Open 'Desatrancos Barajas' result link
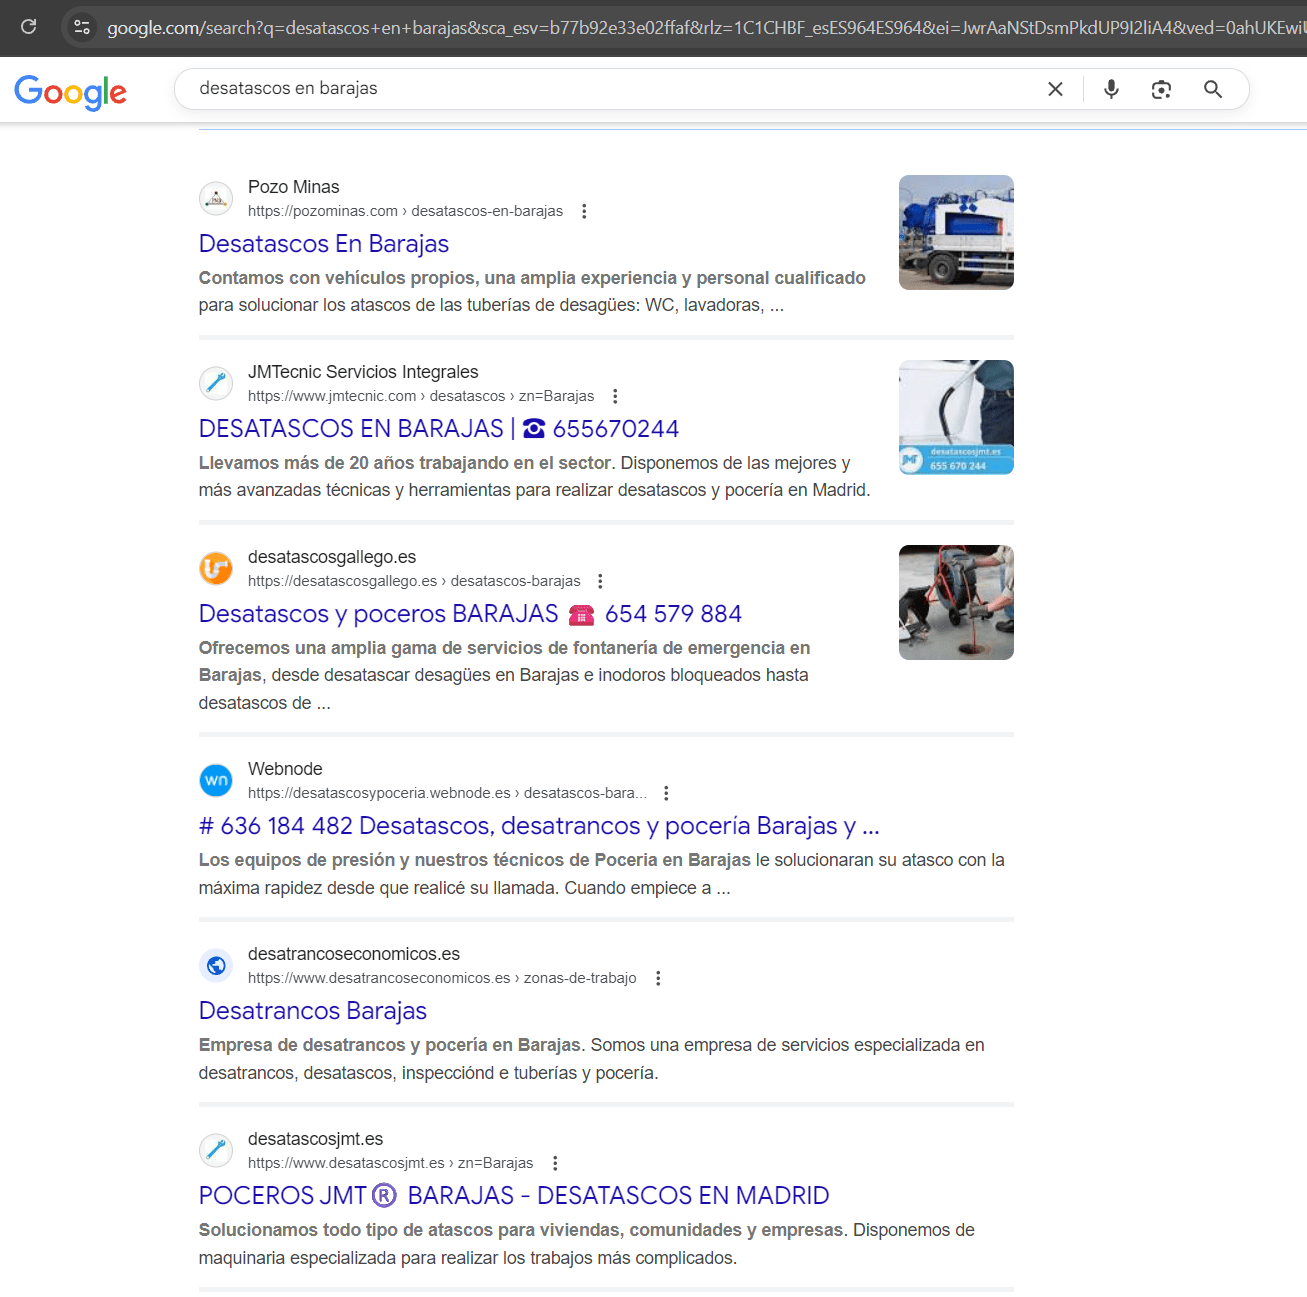The height and width of the screenshot is (1297, 1307). pyautogui.click(x=313, y=1011)
